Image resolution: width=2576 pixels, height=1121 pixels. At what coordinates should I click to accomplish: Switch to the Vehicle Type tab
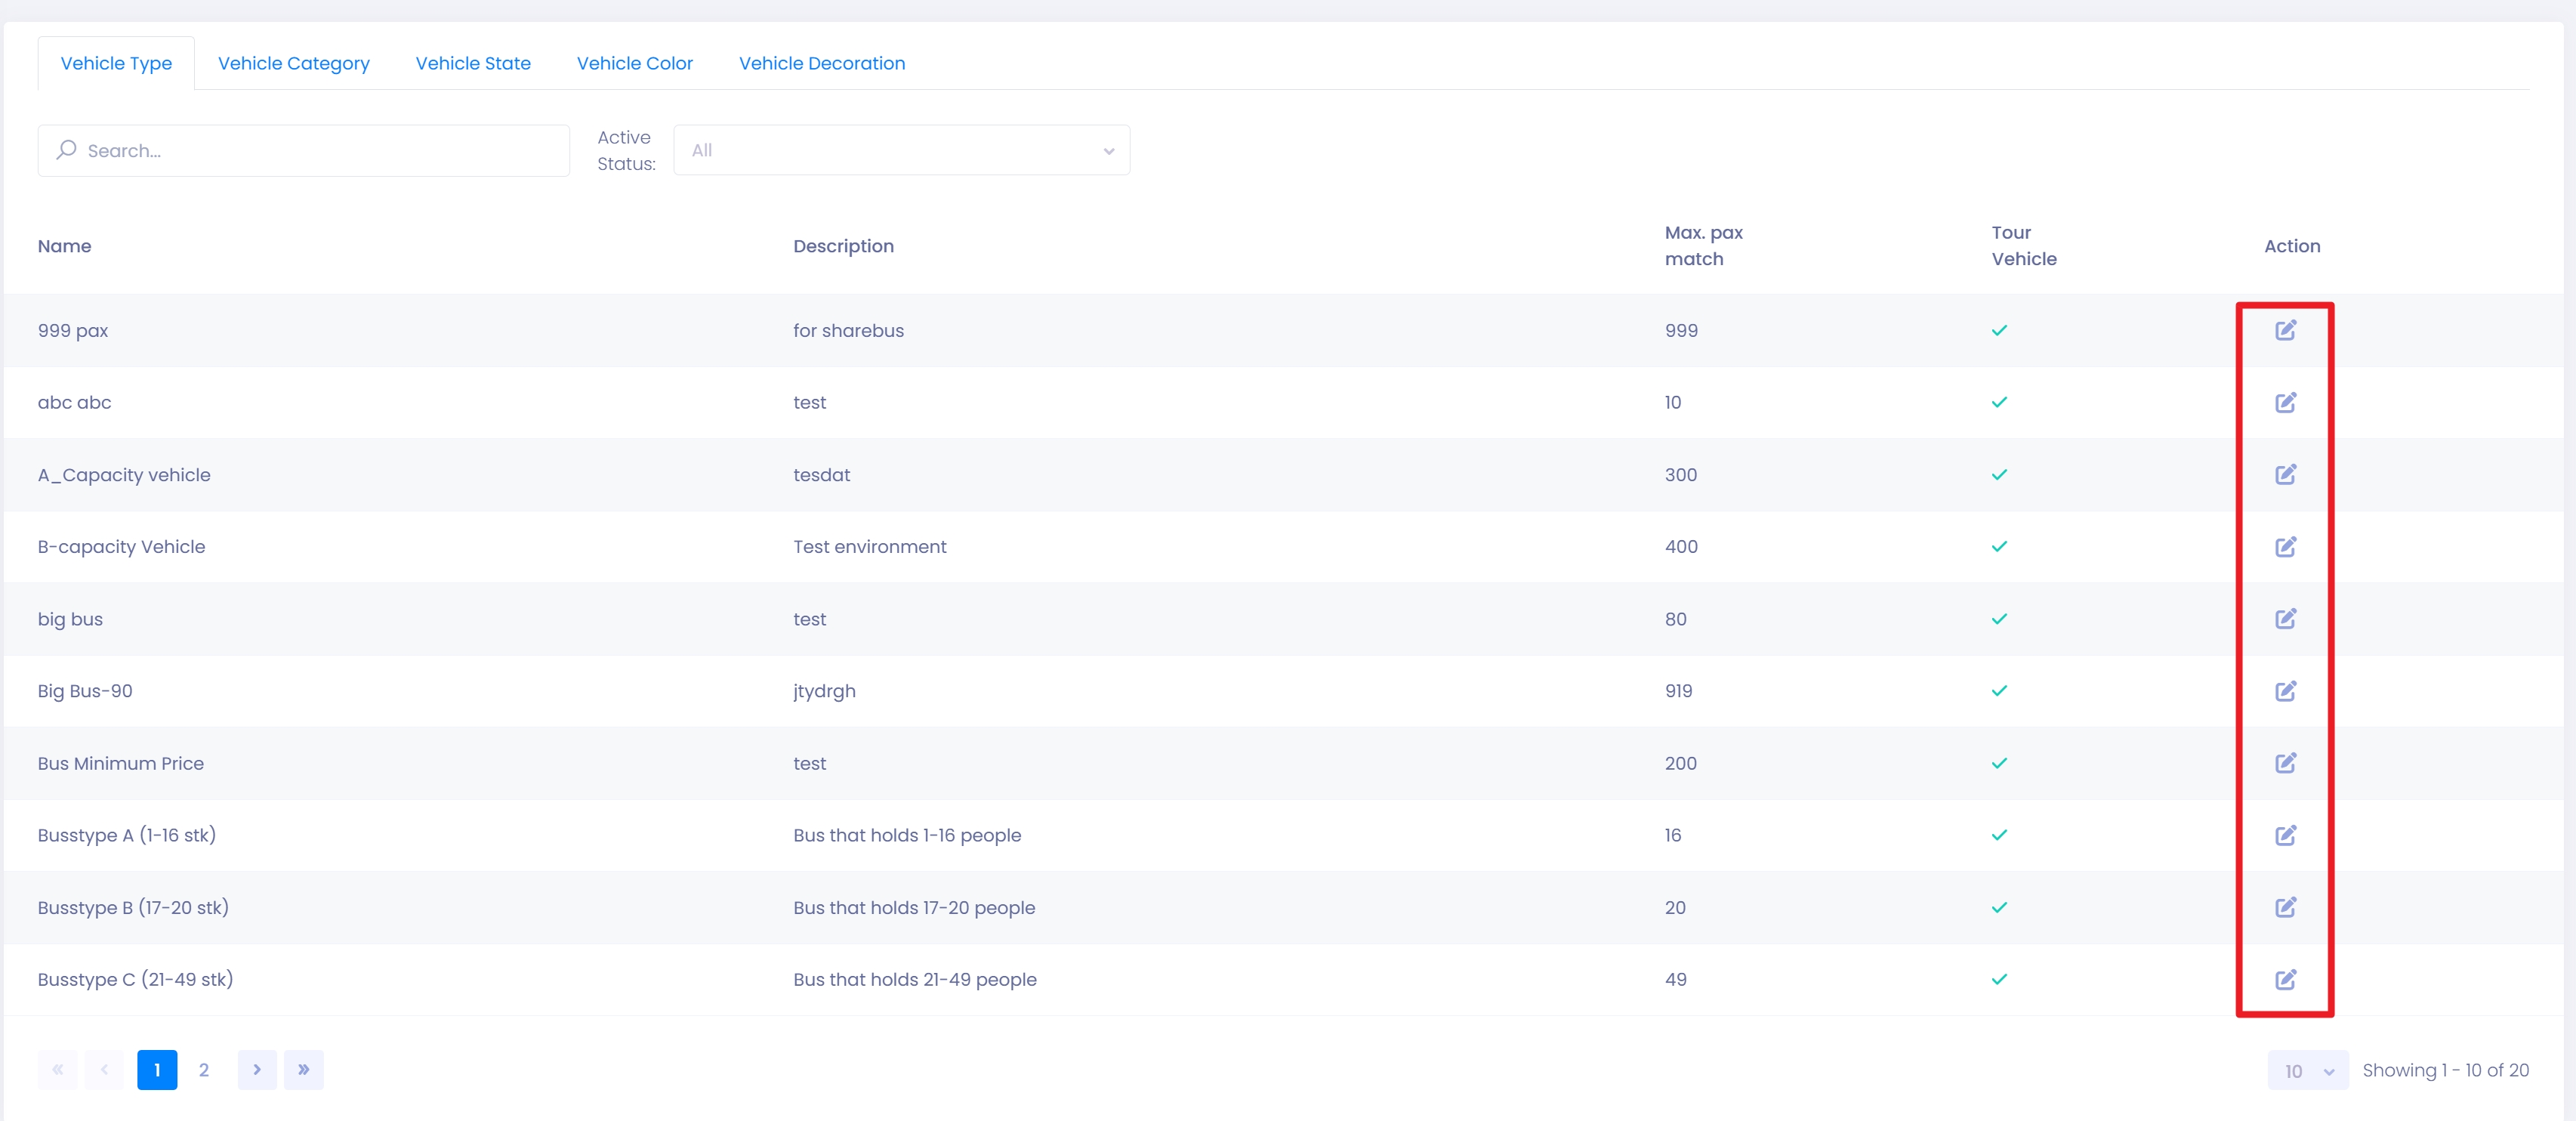point(116,63)
